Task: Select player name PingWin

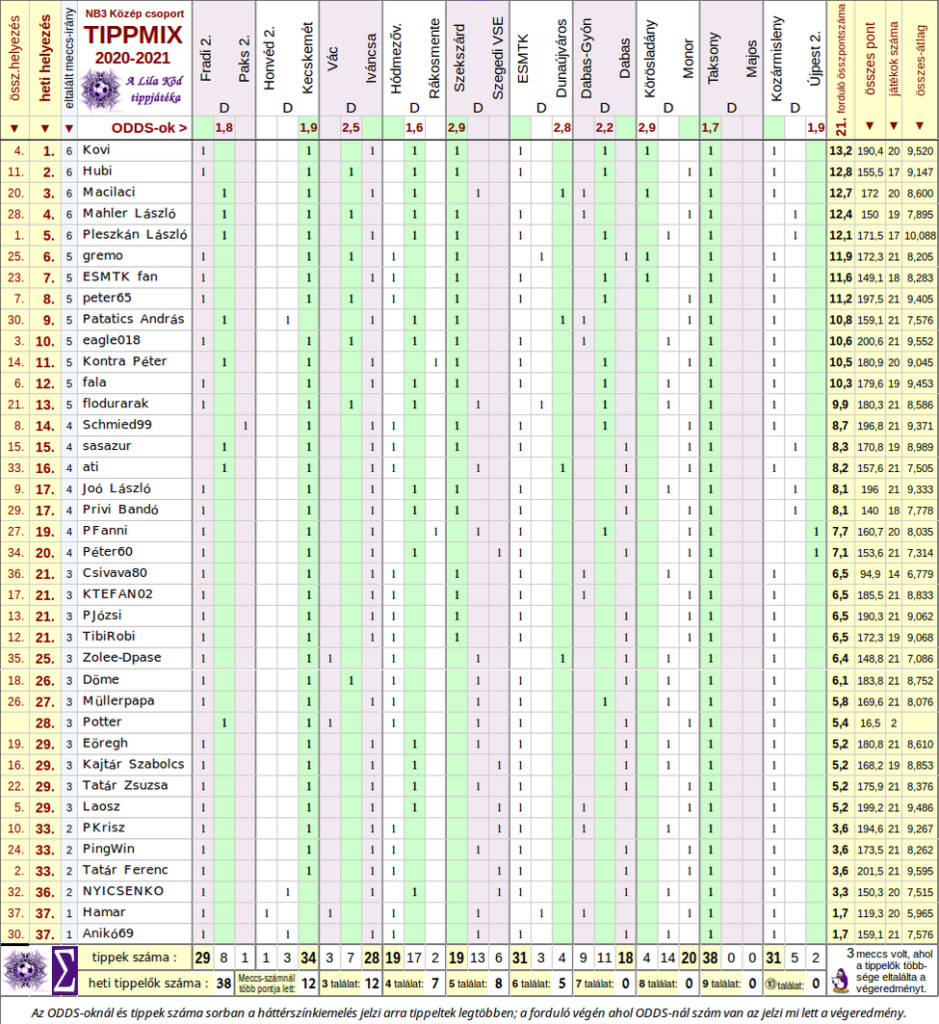Action: [x=108, y=849]
